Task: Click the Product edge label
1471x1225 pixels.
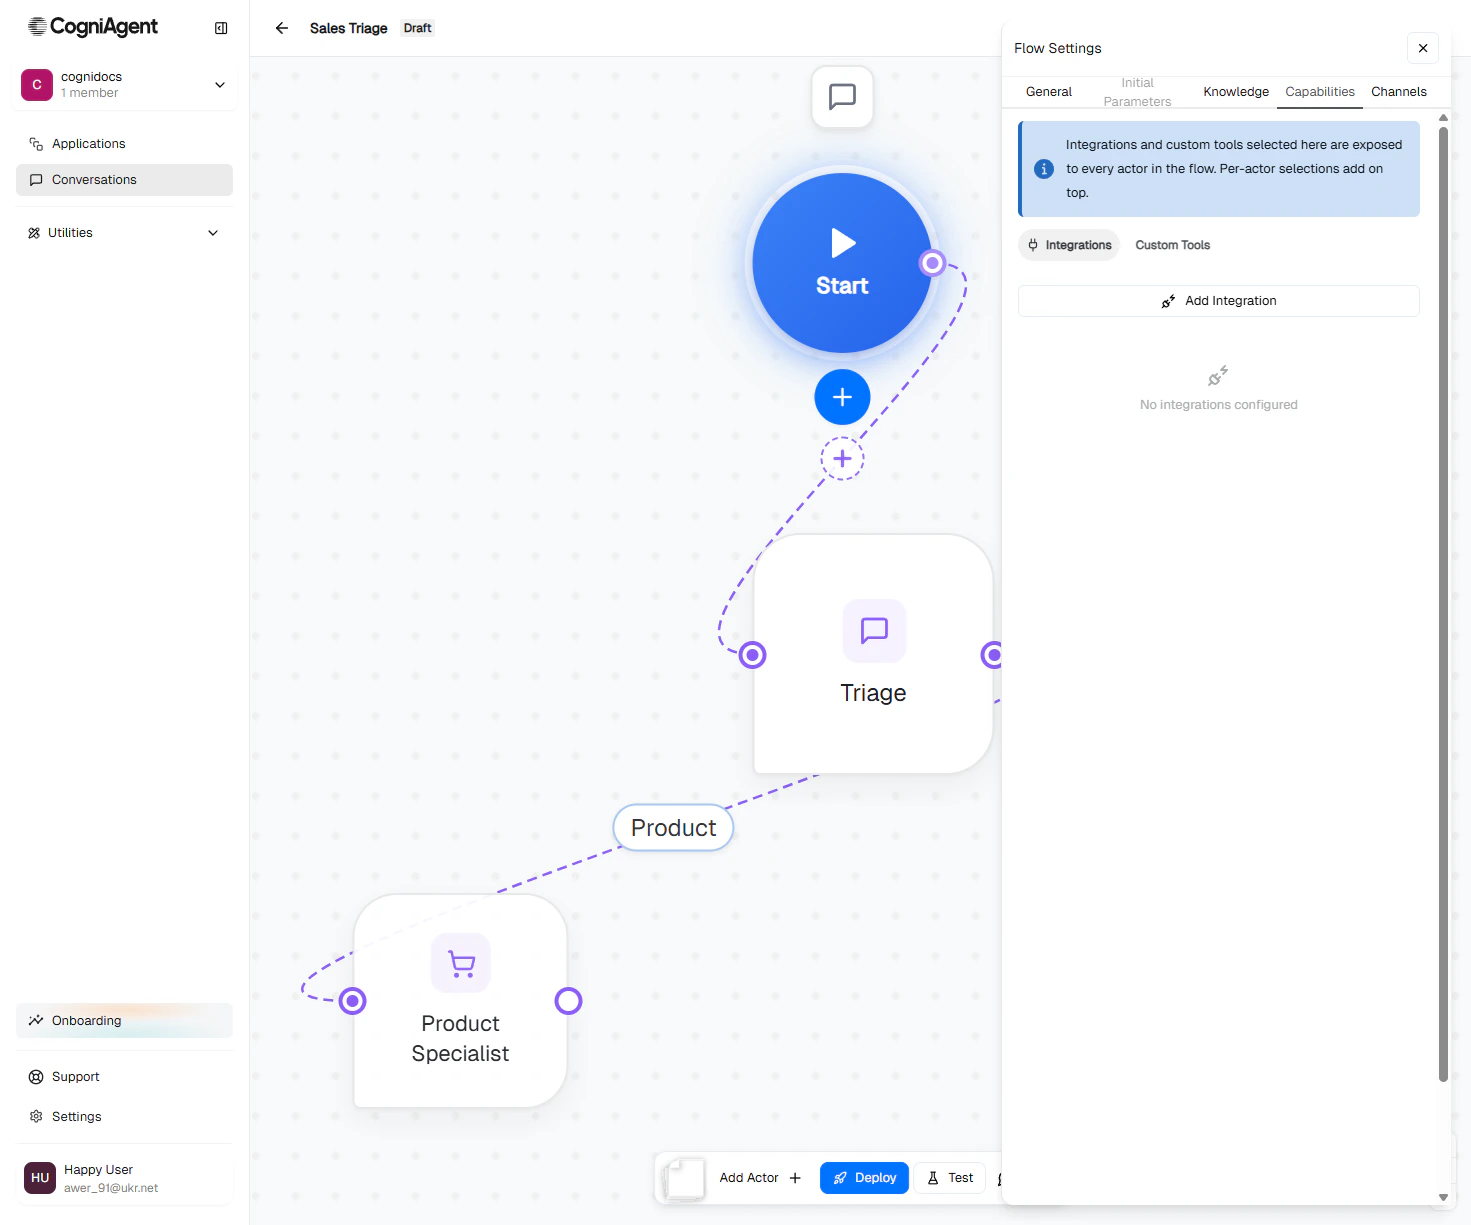Action: [x=673, y=828]
